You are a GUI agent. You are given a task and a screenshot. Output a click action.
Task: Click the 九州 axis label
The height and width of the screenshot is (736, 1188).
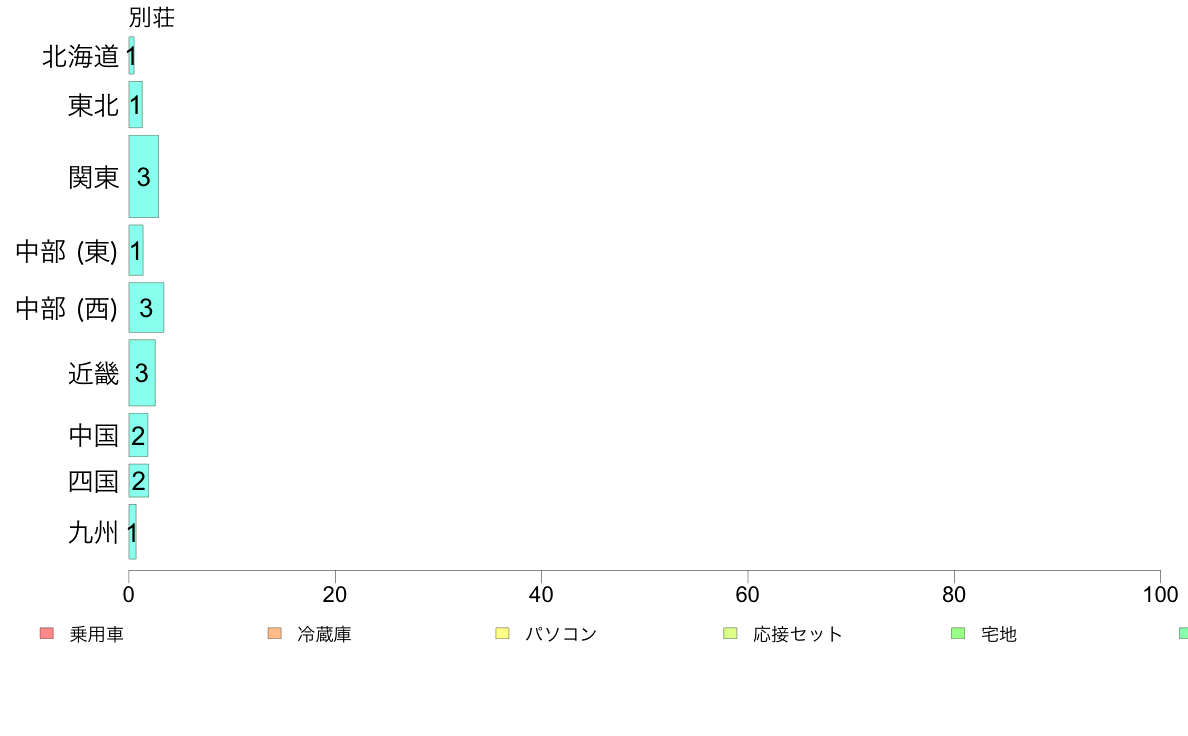[93, 532]
